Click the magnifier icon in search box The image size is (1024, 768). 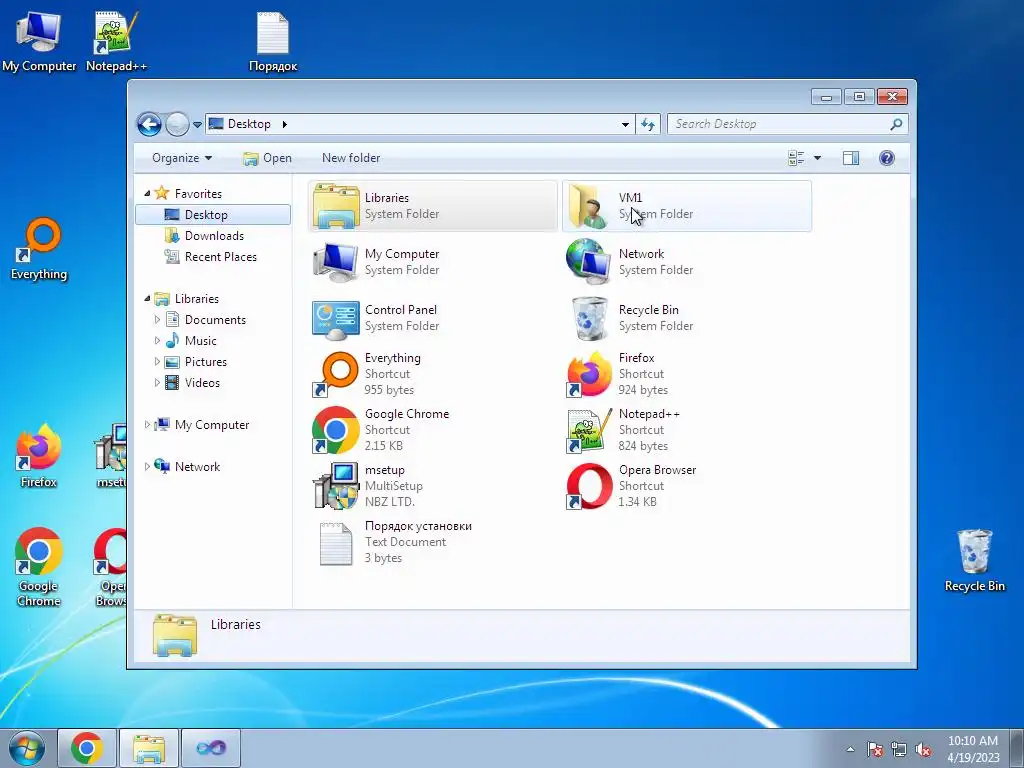tap(896, 124)
